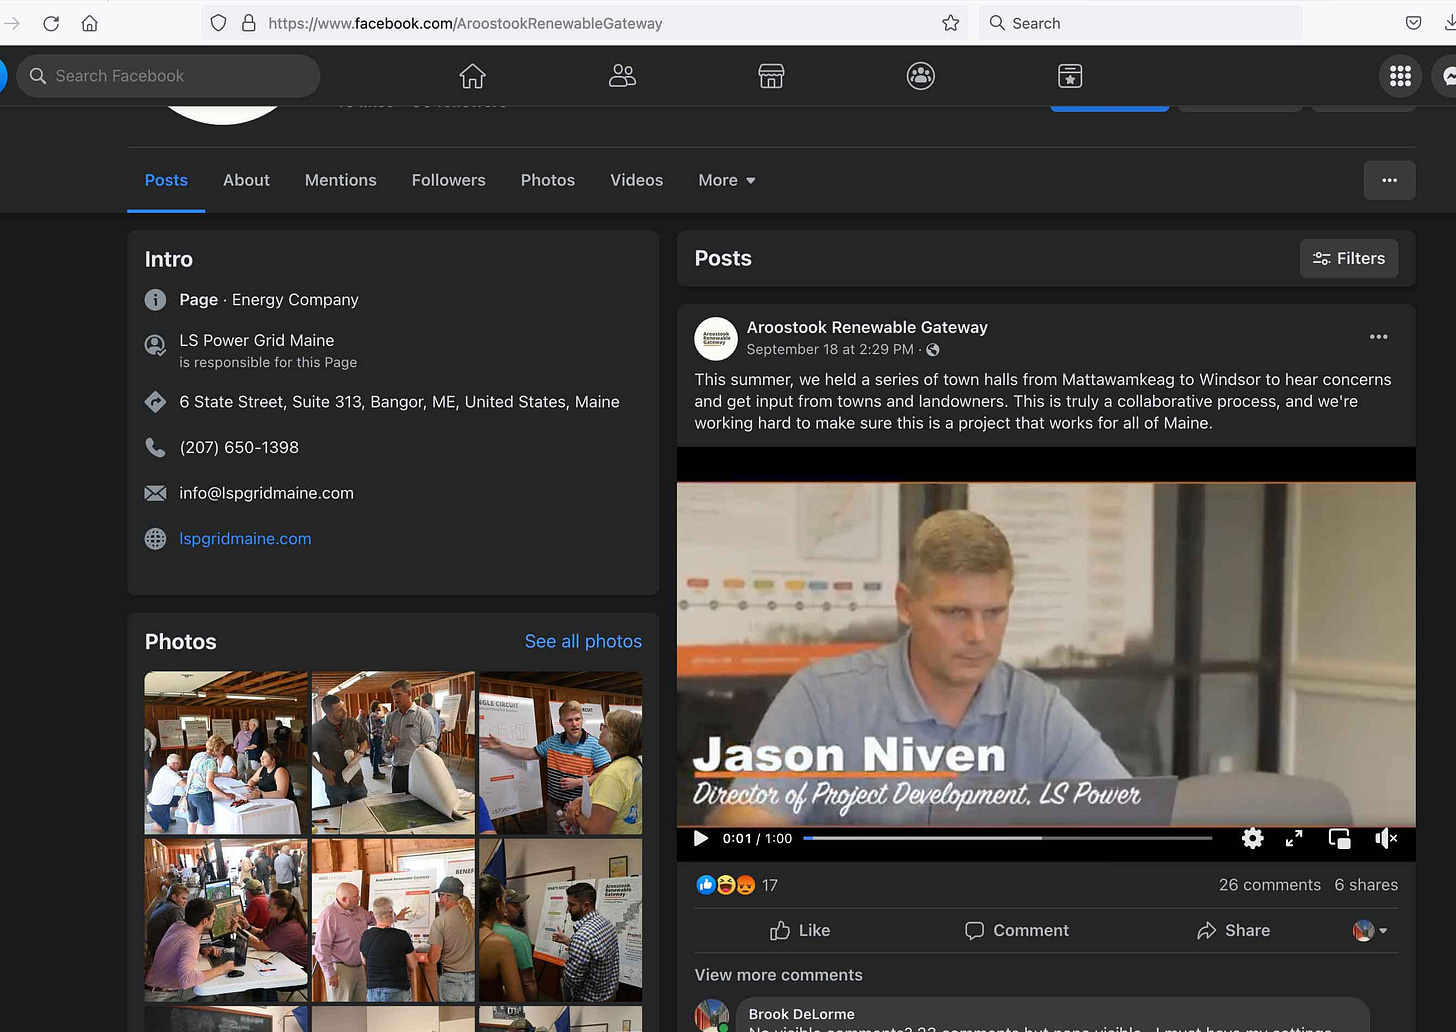Screen dimensions: 1456x1032
Task: Click the phone number (207) 650-1398
Action: click(x=239, y=447)
